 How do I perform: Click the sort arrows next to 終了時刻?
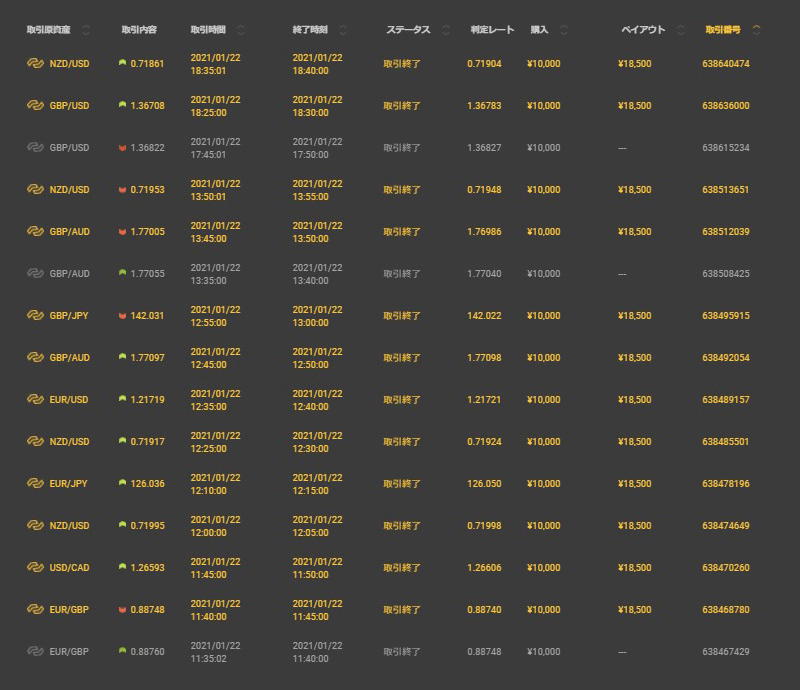343,30
